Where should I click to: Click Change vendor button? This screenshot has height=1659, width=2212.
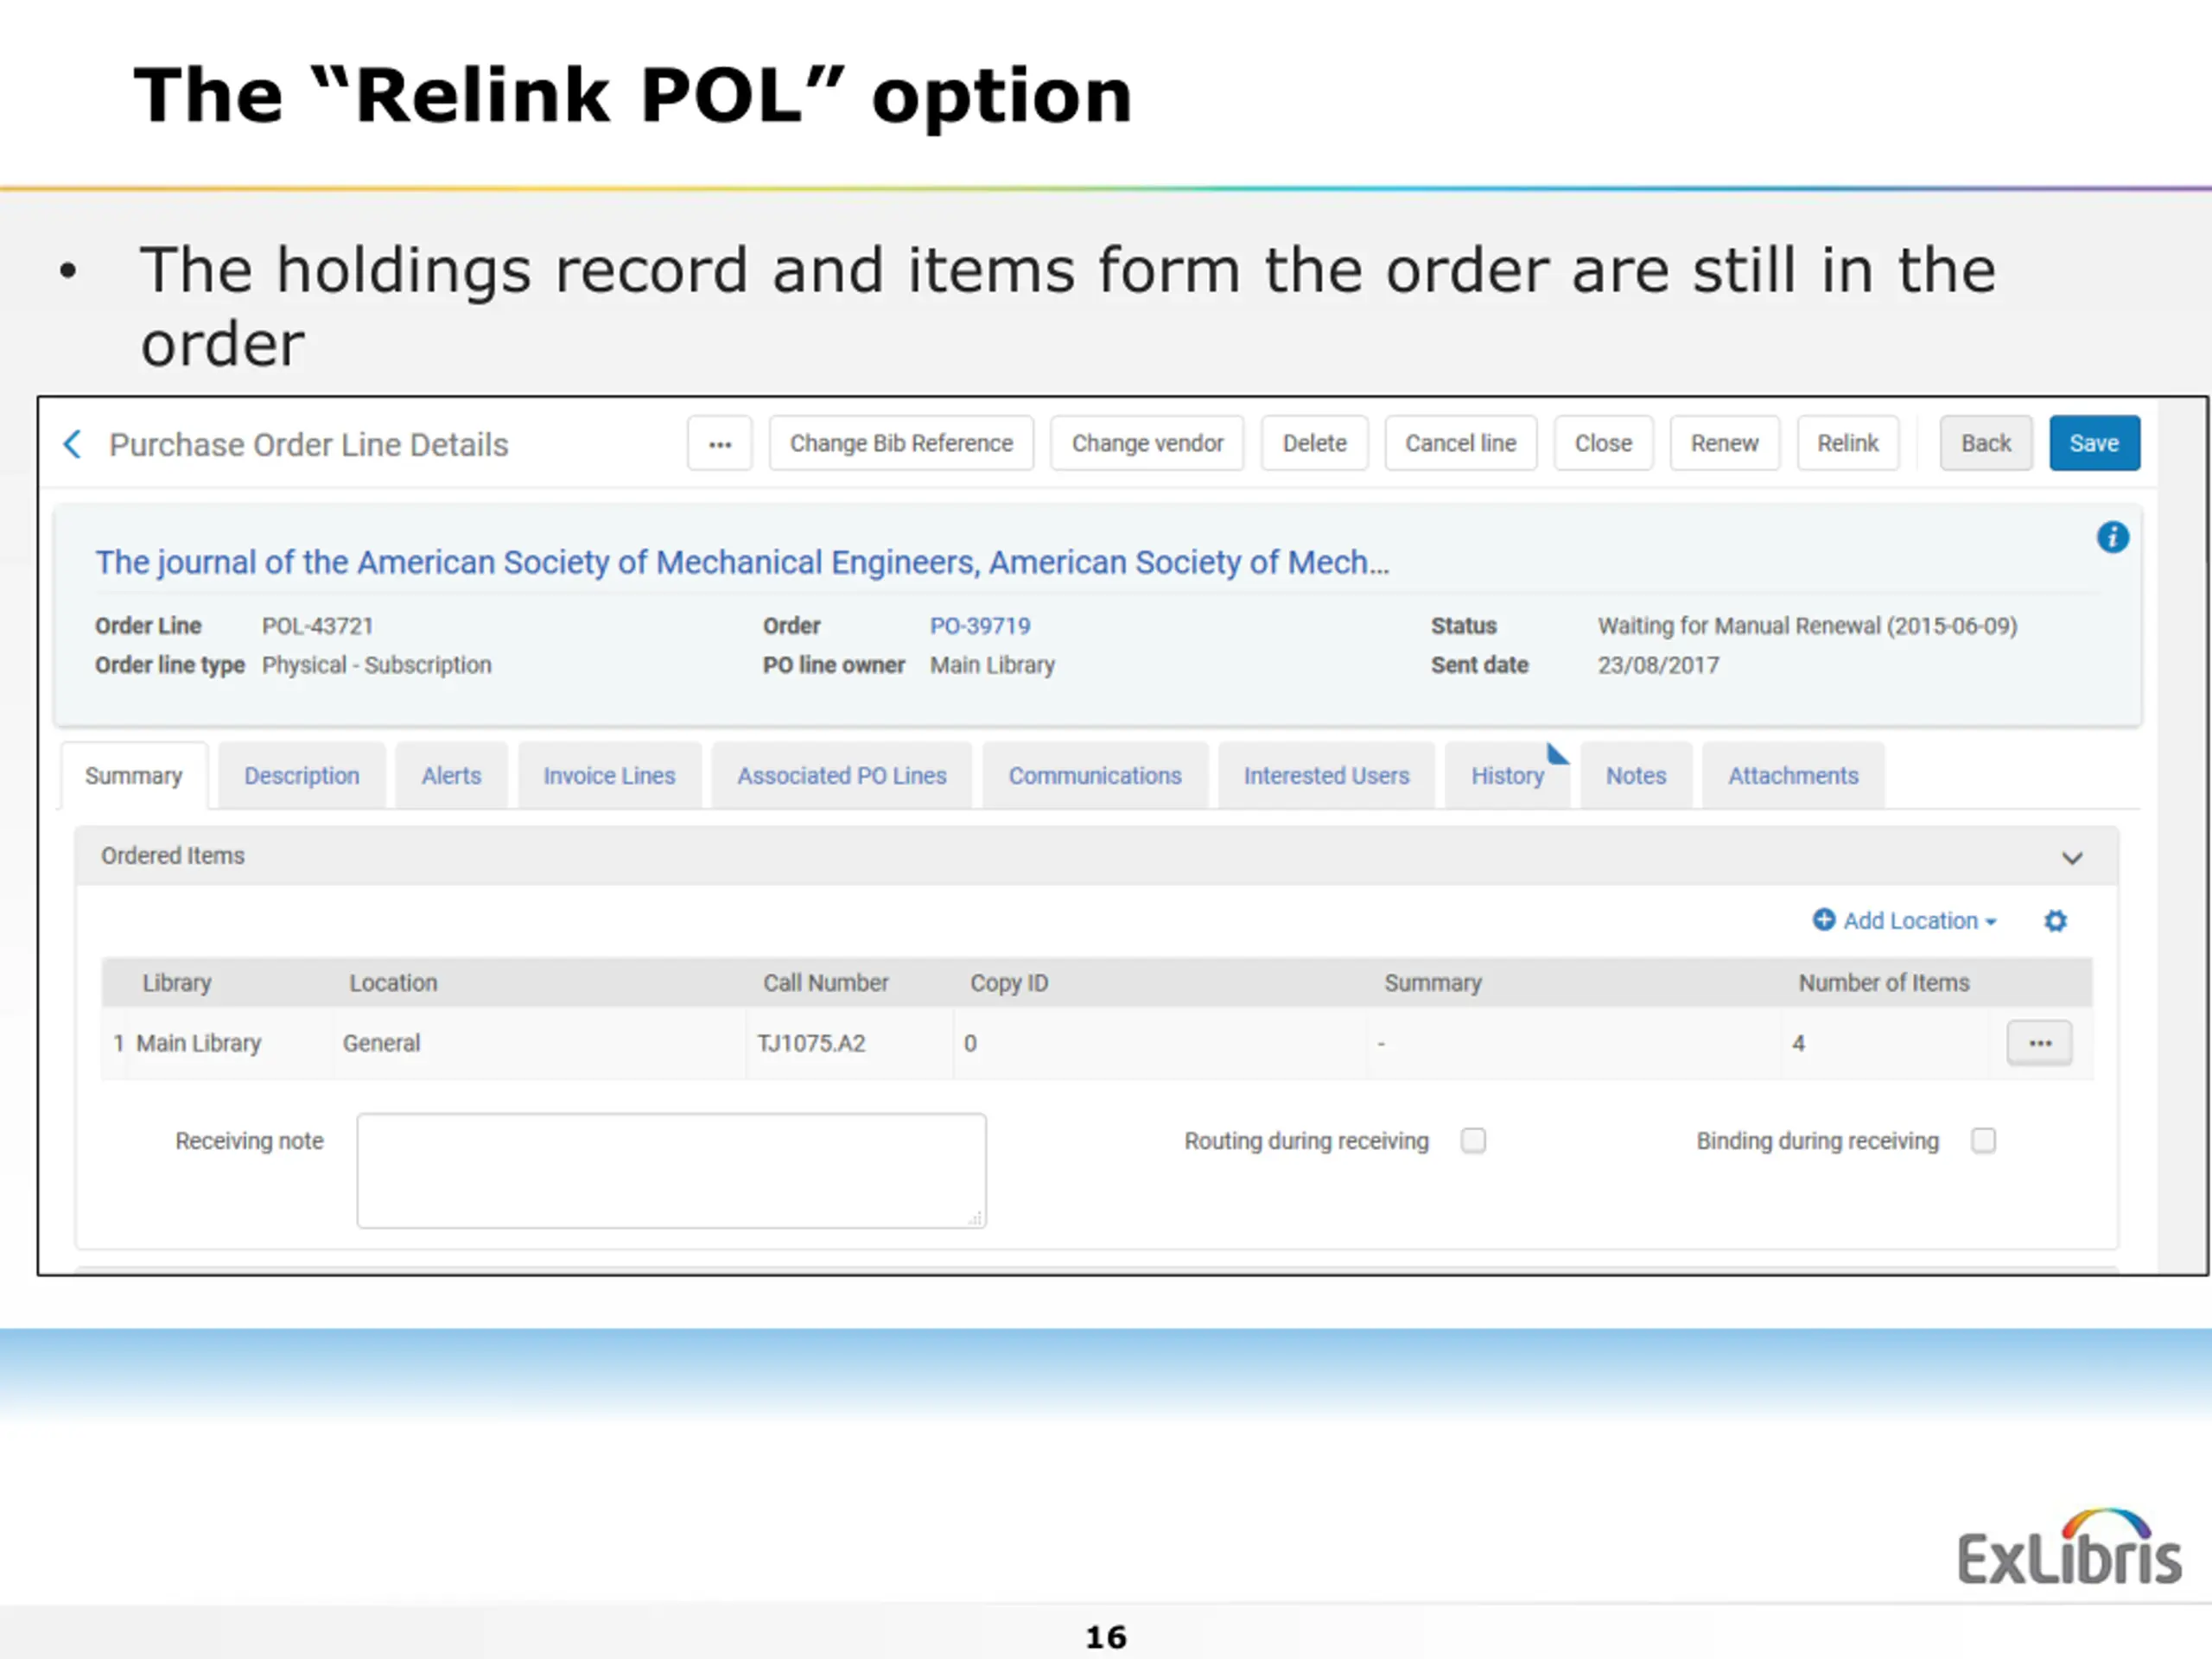point(1147,444)
